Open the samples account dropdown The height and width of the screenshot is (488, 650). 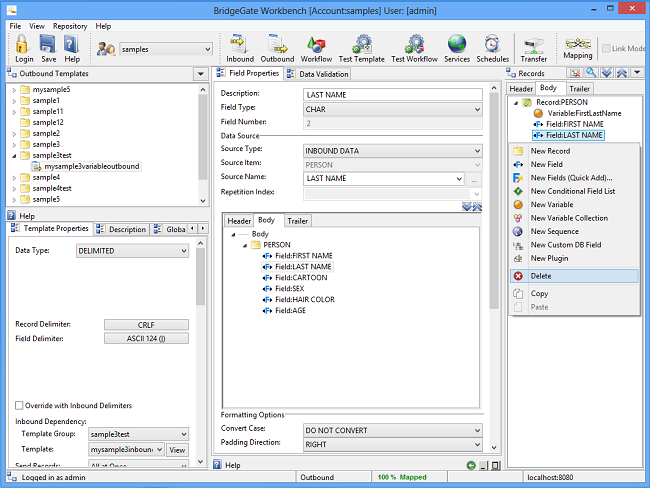207,49
